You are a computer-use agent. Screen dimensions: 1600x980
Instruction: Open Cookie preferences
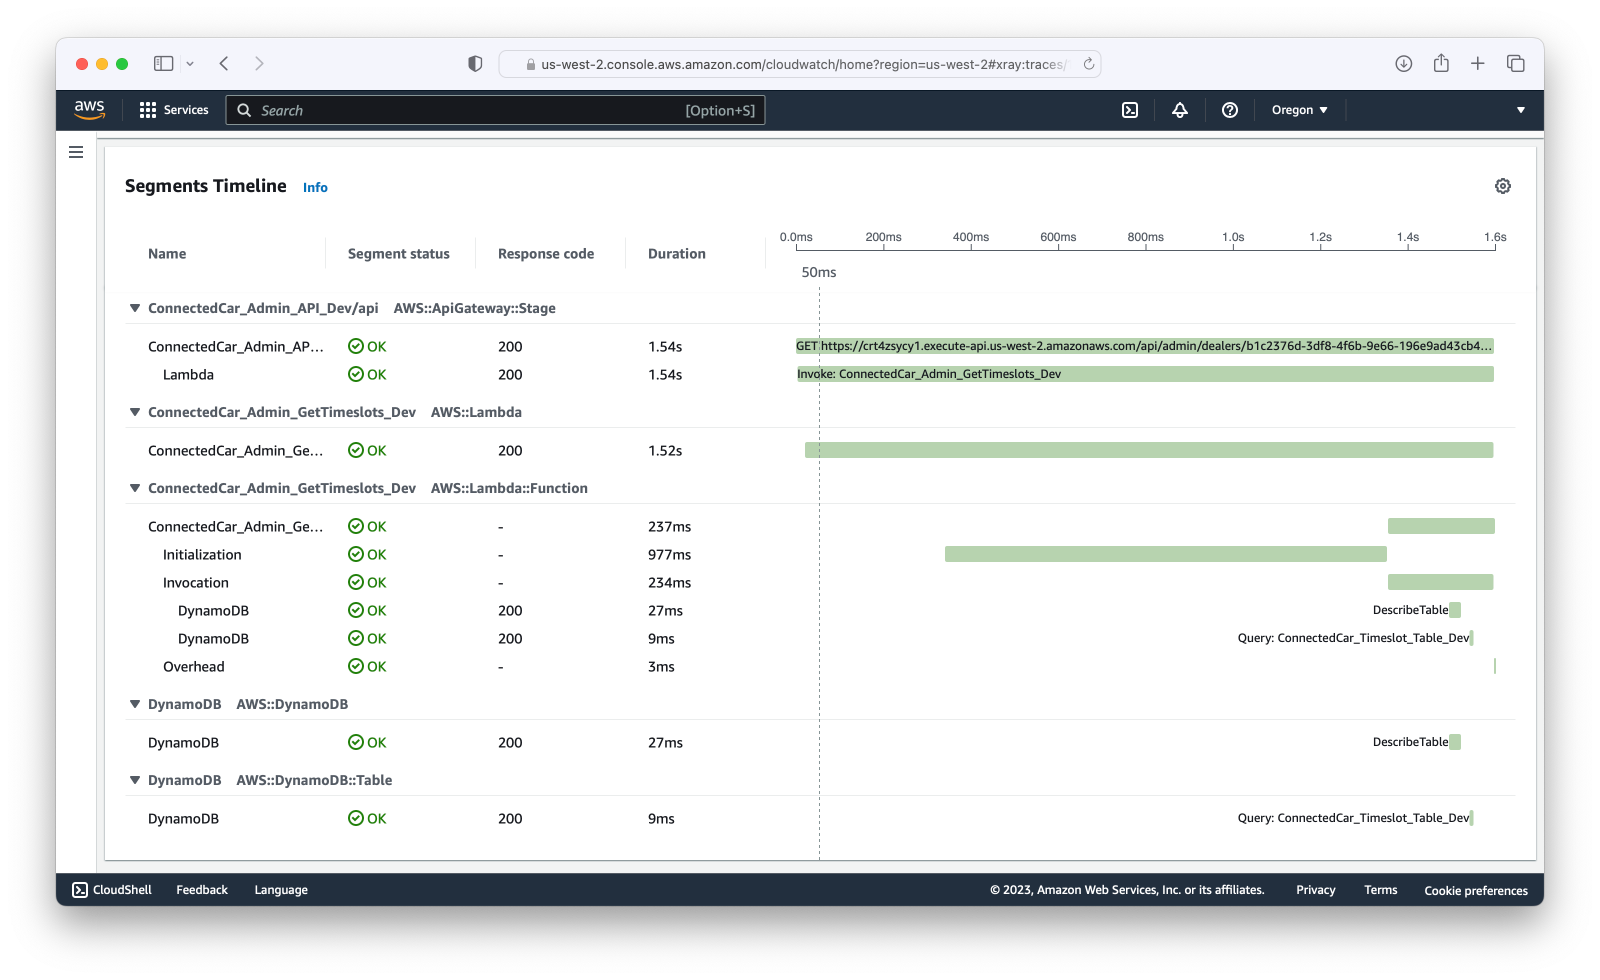(x=1476, y=890)
